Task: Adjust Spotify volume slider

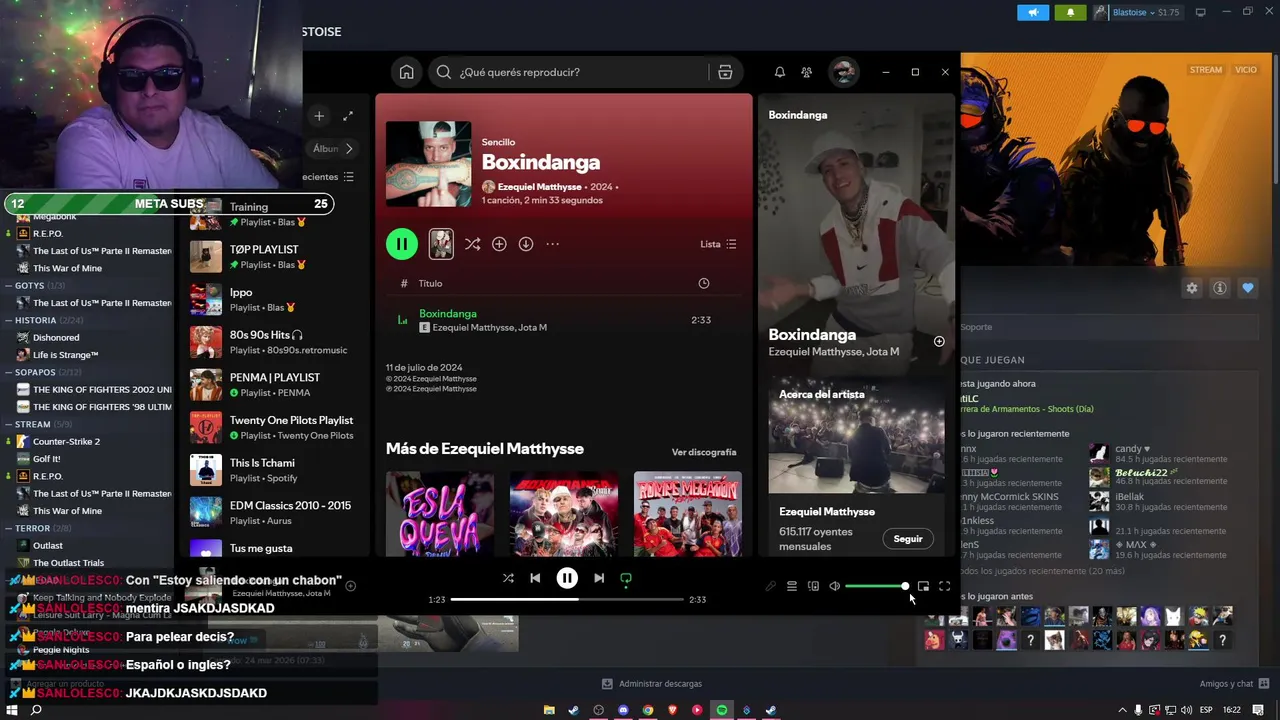Action: (x=876, y=586)
